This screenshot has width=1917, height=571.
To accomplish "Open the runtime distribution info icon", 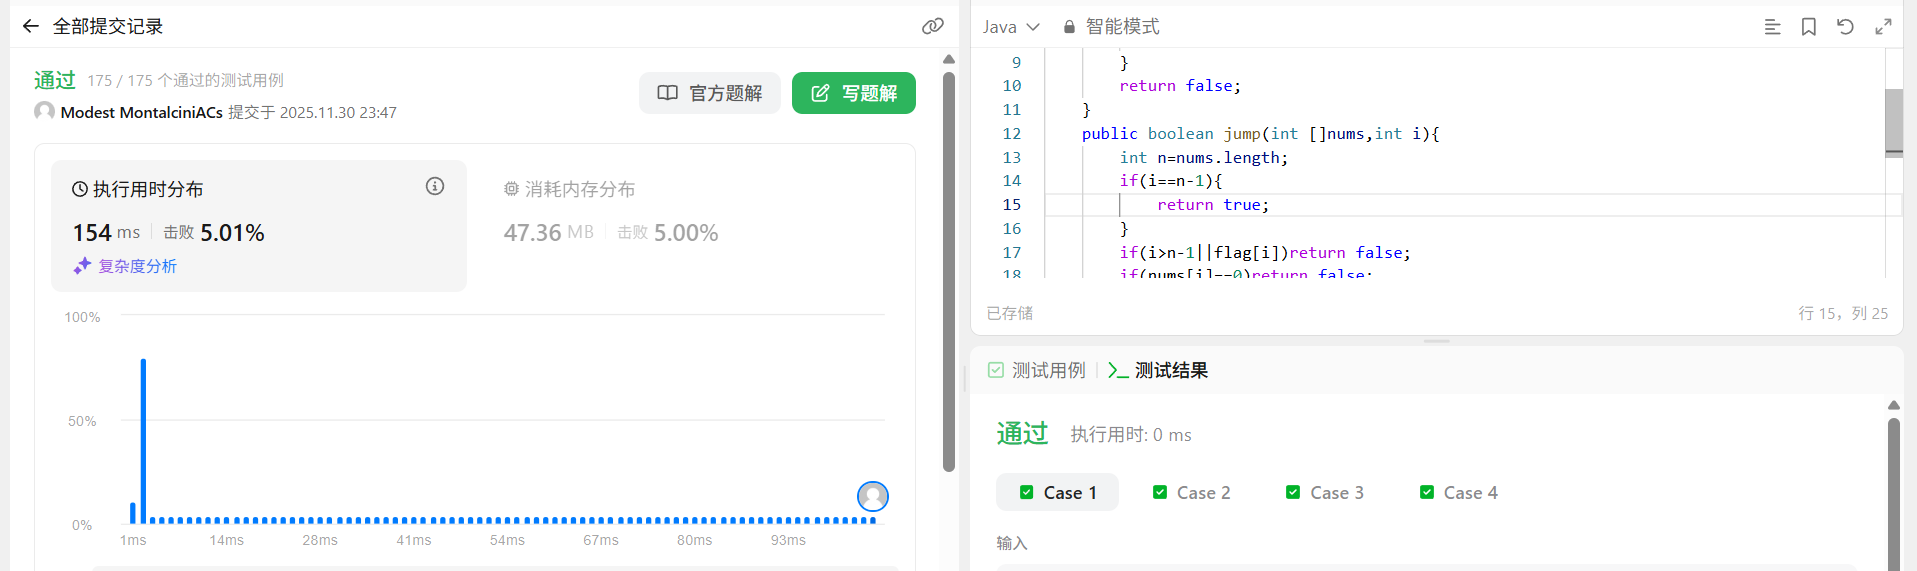I will point(435,186).
